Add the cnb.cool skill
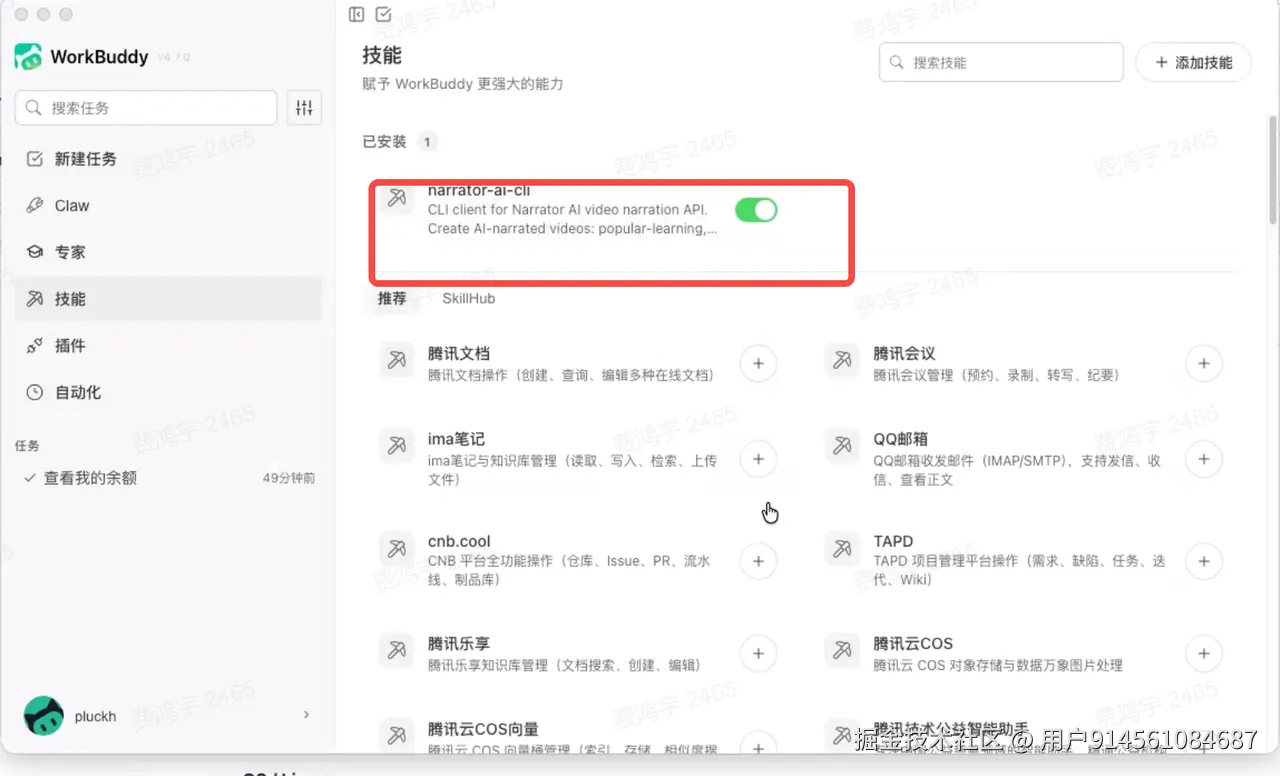This screenshot has height=776, width=1280. point(758,561)
